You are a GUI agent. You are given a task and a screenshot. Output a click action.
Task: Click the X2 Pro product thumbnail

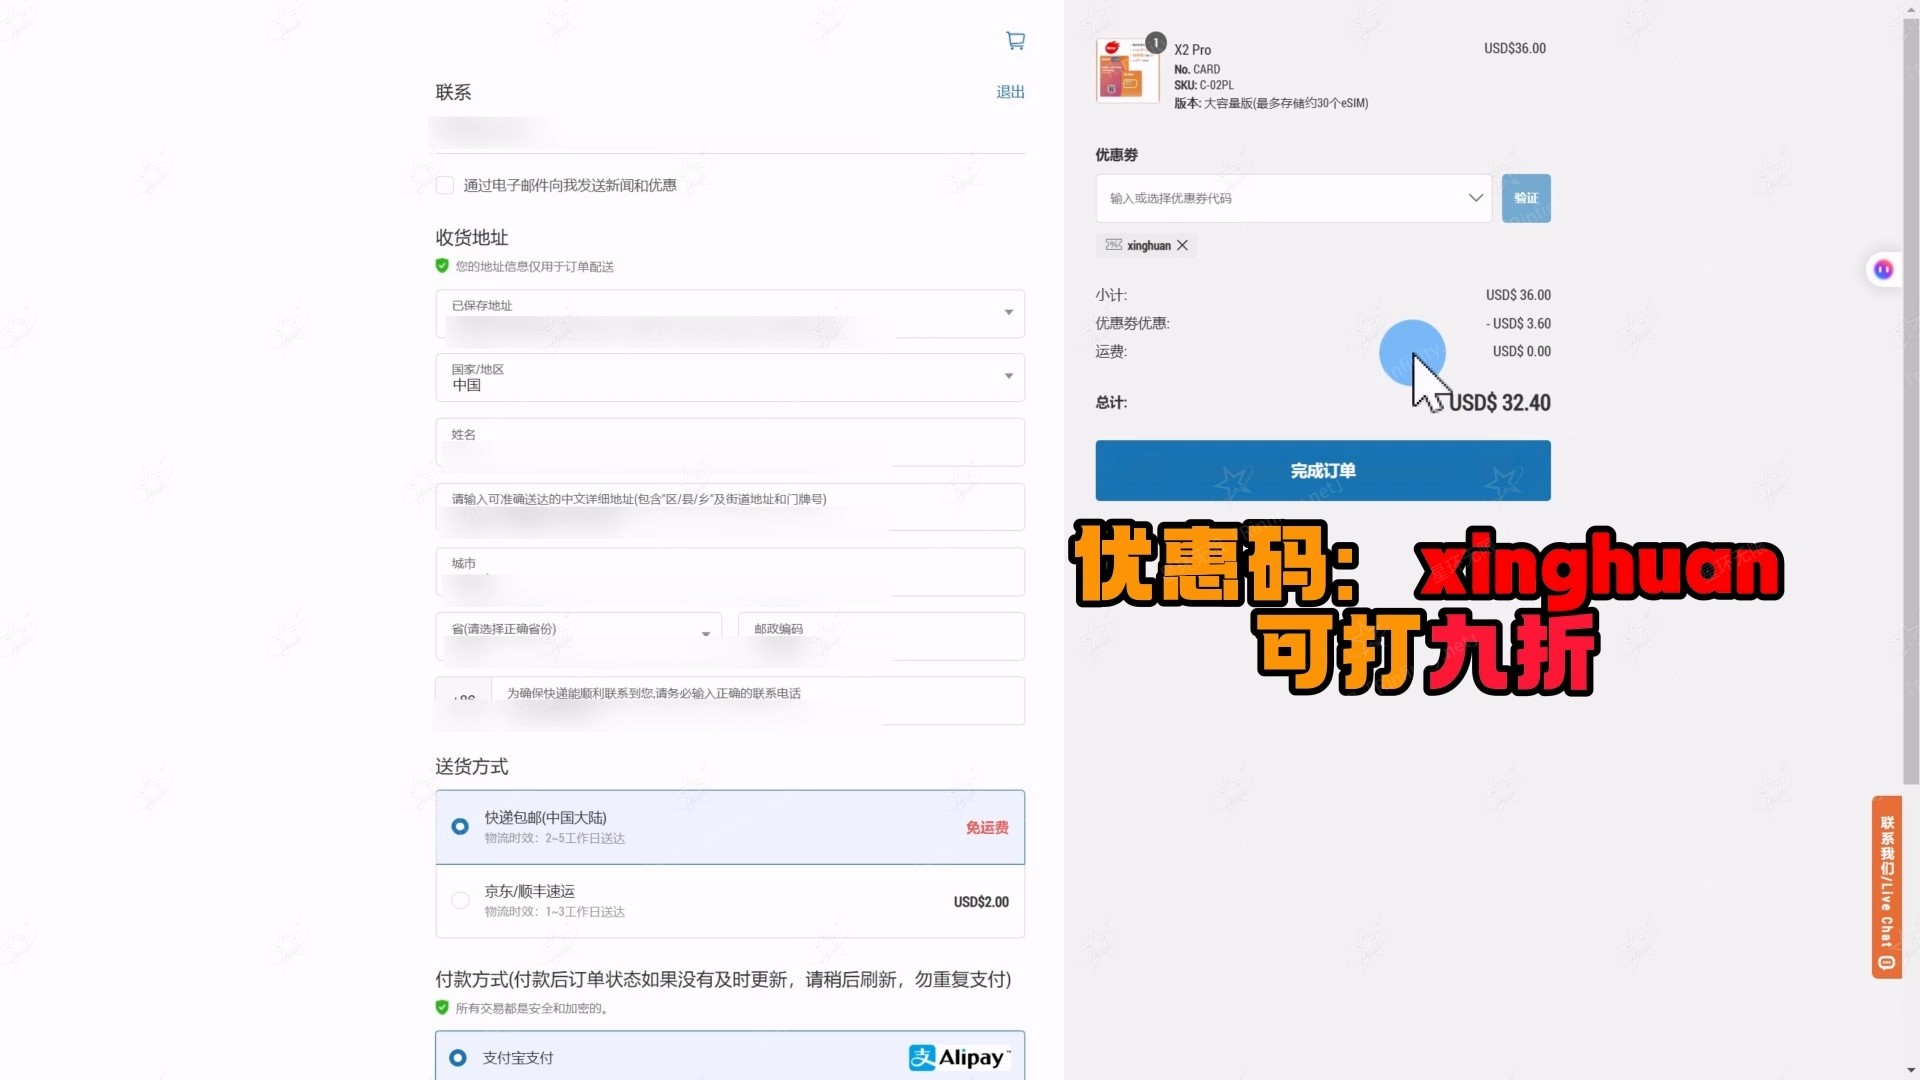[1127, 71]
